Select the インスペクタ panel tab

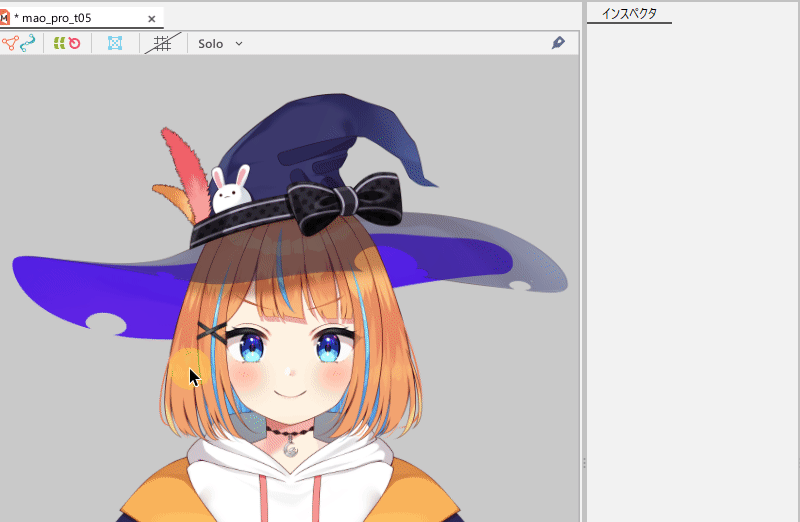629,13
